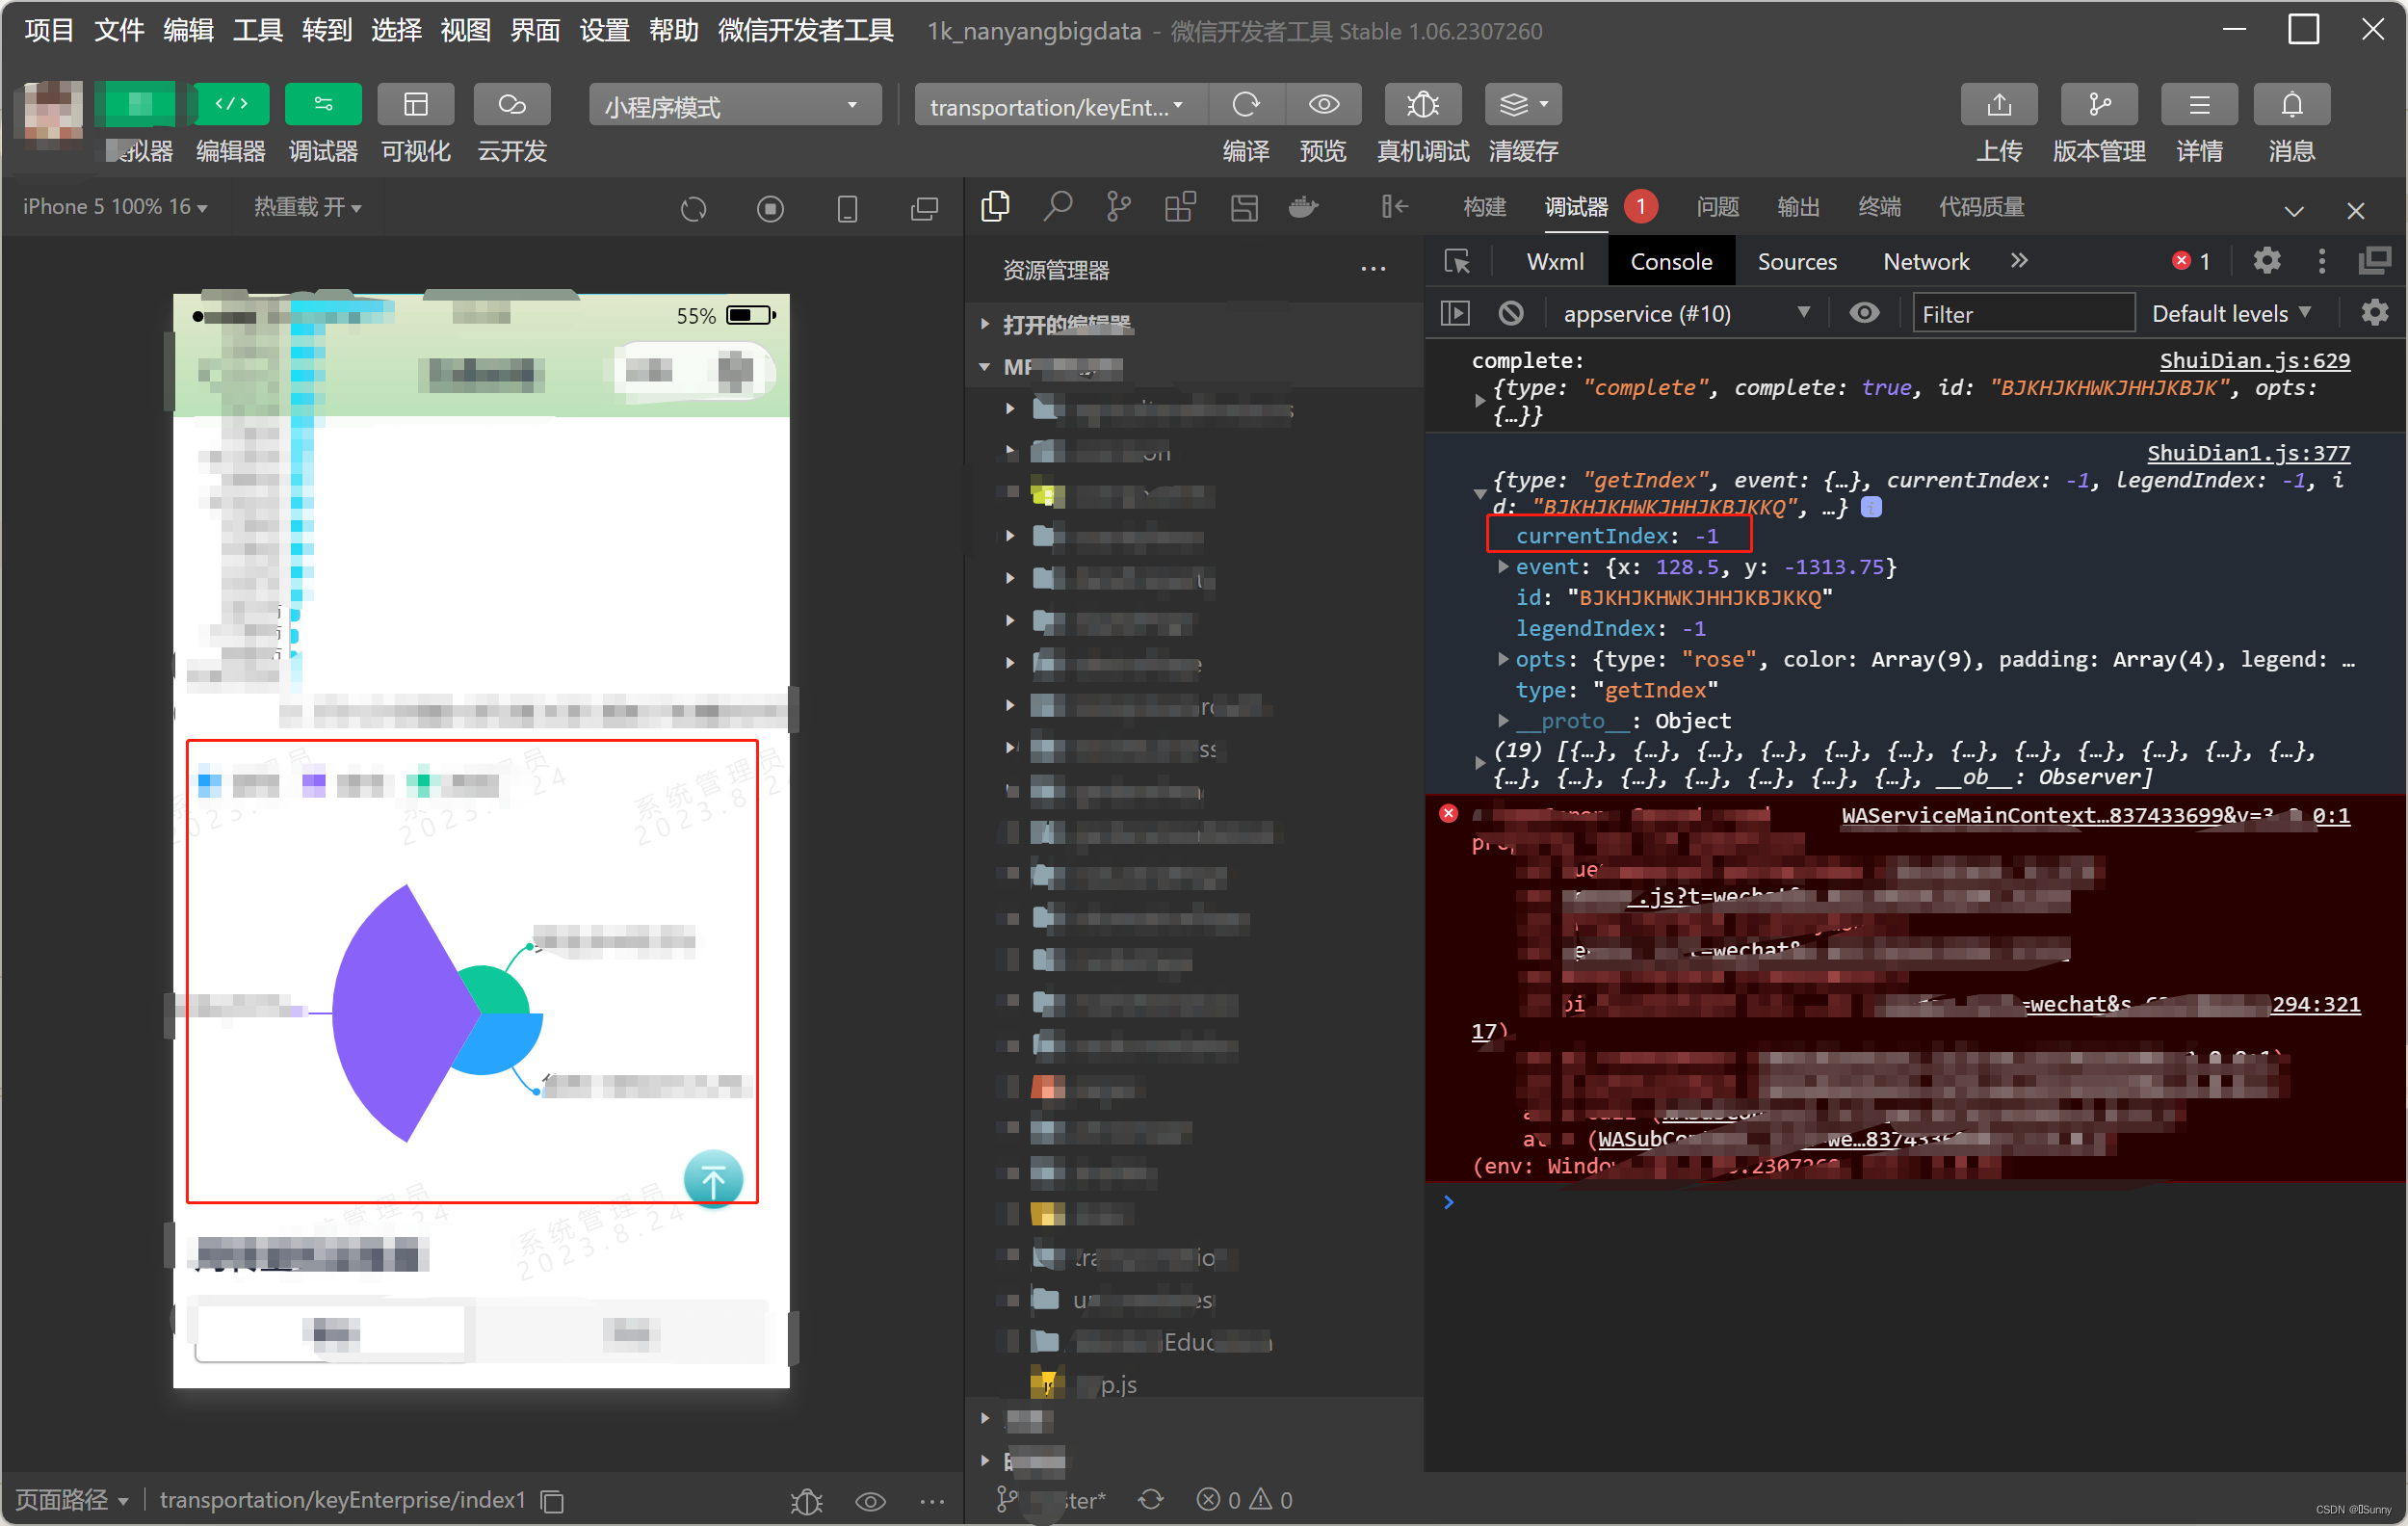Switch to the Network tab
2408x1526 pixels.
pos(1925,262)
